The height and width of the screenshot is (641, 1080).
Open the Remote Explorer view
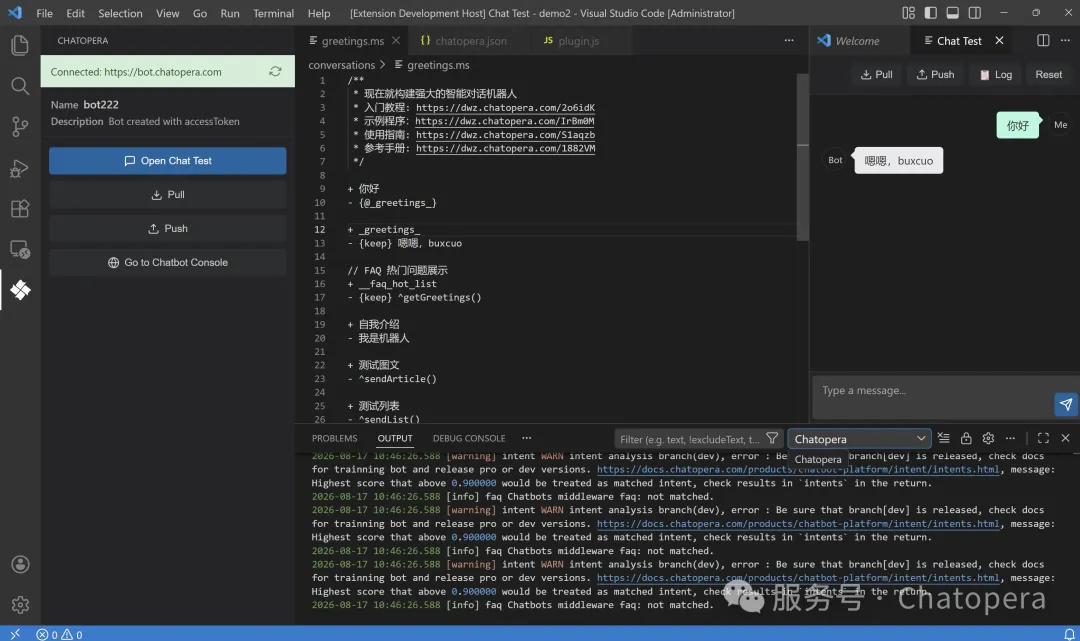pyautogui.click(x=20, y=249)
